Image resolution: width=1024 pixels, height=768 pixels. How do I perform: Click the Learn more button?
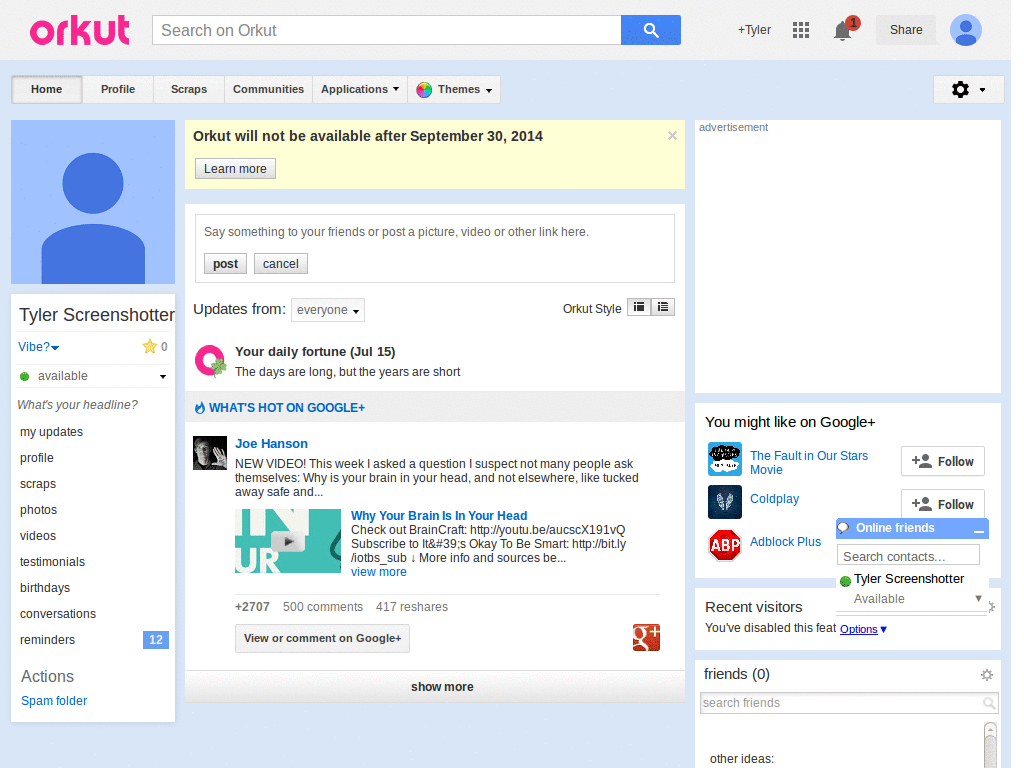[235, 168]
